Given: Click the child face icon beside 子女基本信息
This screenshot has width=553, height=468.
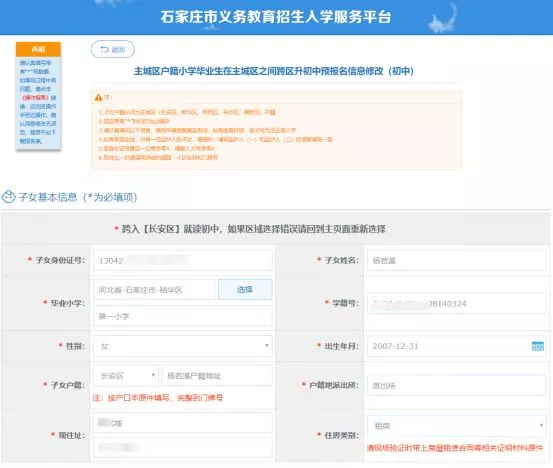Looking at the screenshot, I should (x=8, y=197).
